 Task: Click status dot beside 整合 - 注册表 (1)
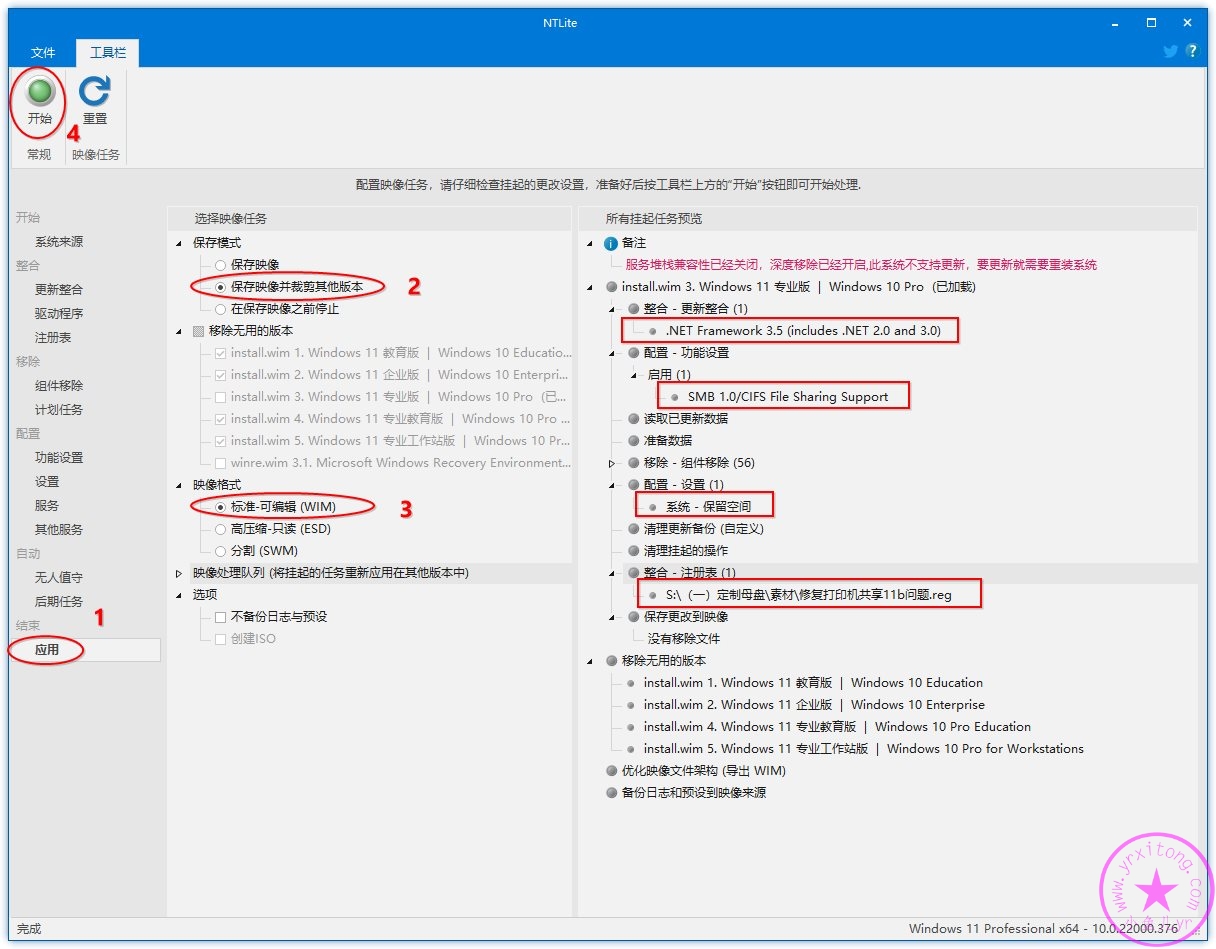tap(633, 573)
